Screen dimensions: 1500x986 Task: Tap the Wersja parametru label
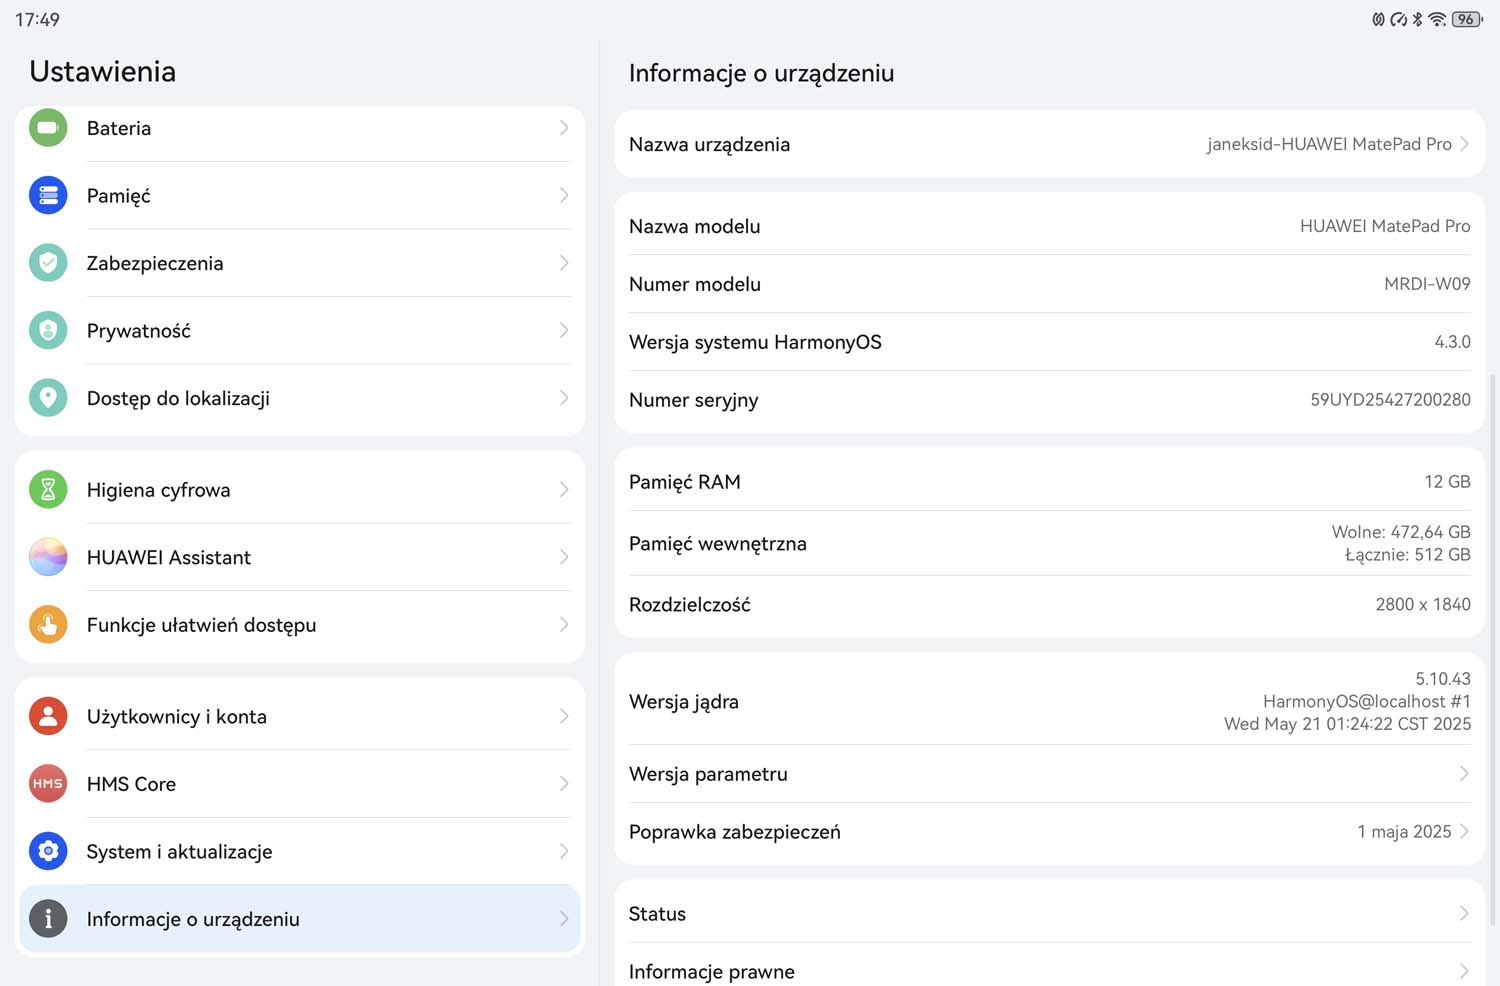(708, 774)
